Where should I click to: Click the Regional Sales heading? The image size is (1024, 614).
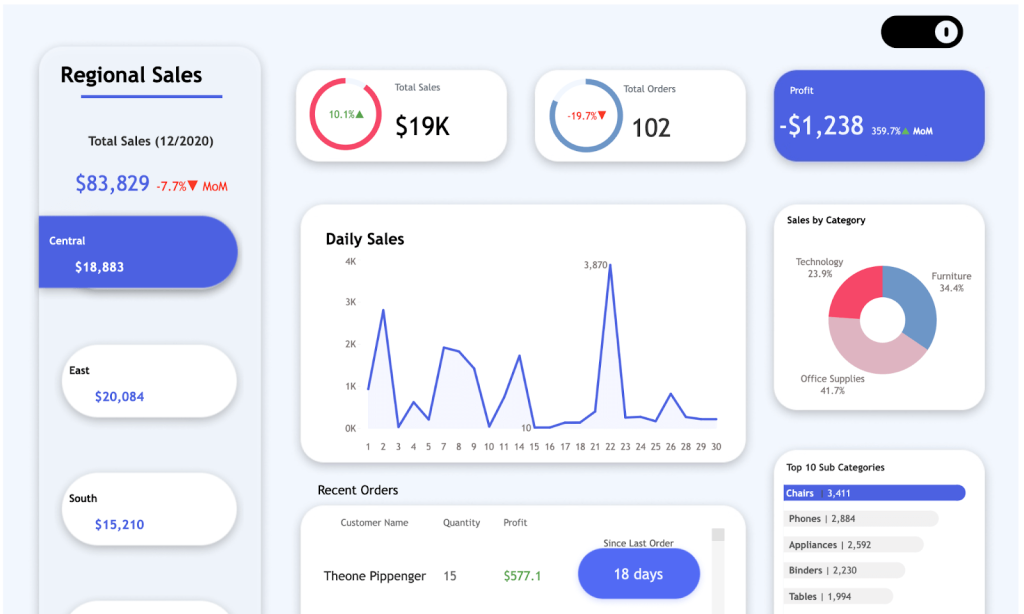click(x=131, y=75)
